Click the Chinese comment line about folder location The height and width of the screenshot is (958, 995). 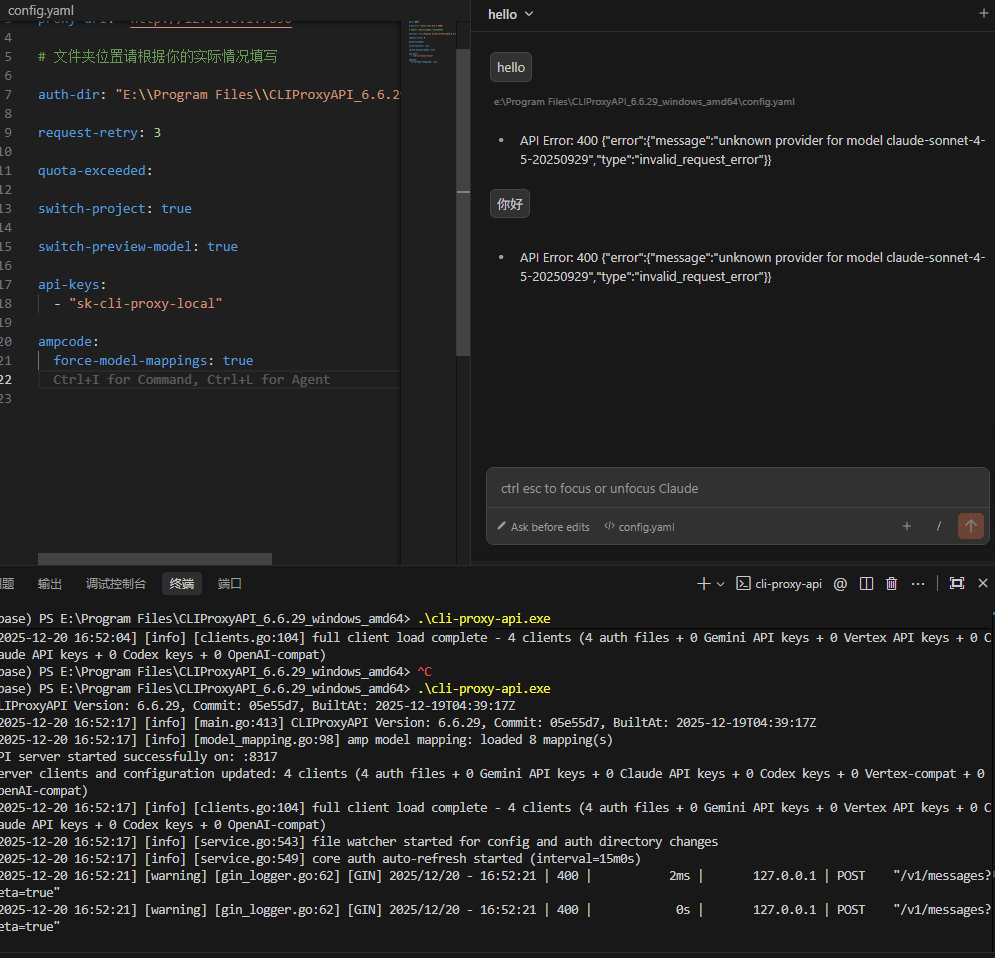pyautogui.click(x=157, y=56)
